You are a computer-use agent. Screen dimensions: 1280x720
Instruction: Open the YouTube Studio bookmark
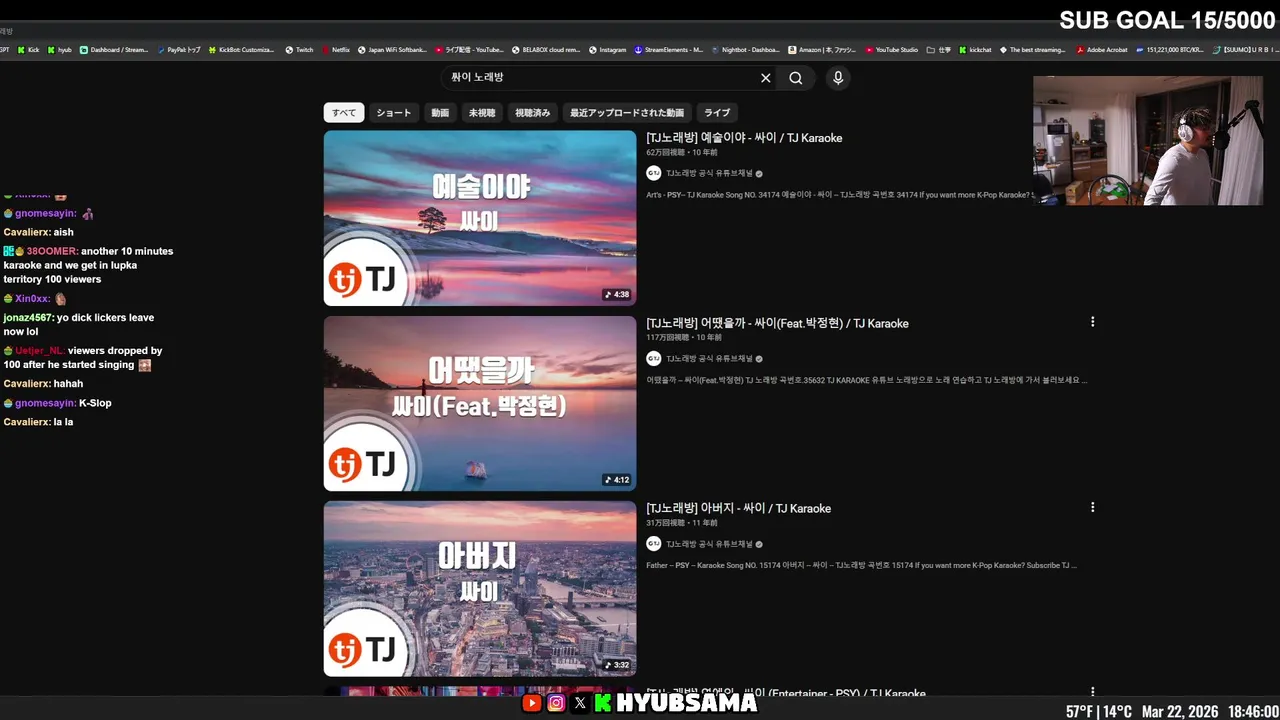tap(892, 49)
